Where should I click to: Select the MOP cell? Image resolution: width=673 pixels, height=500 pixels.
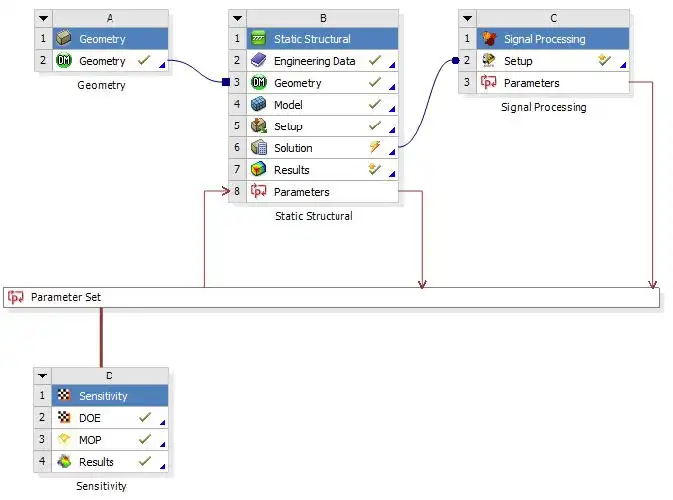(110, 439)
